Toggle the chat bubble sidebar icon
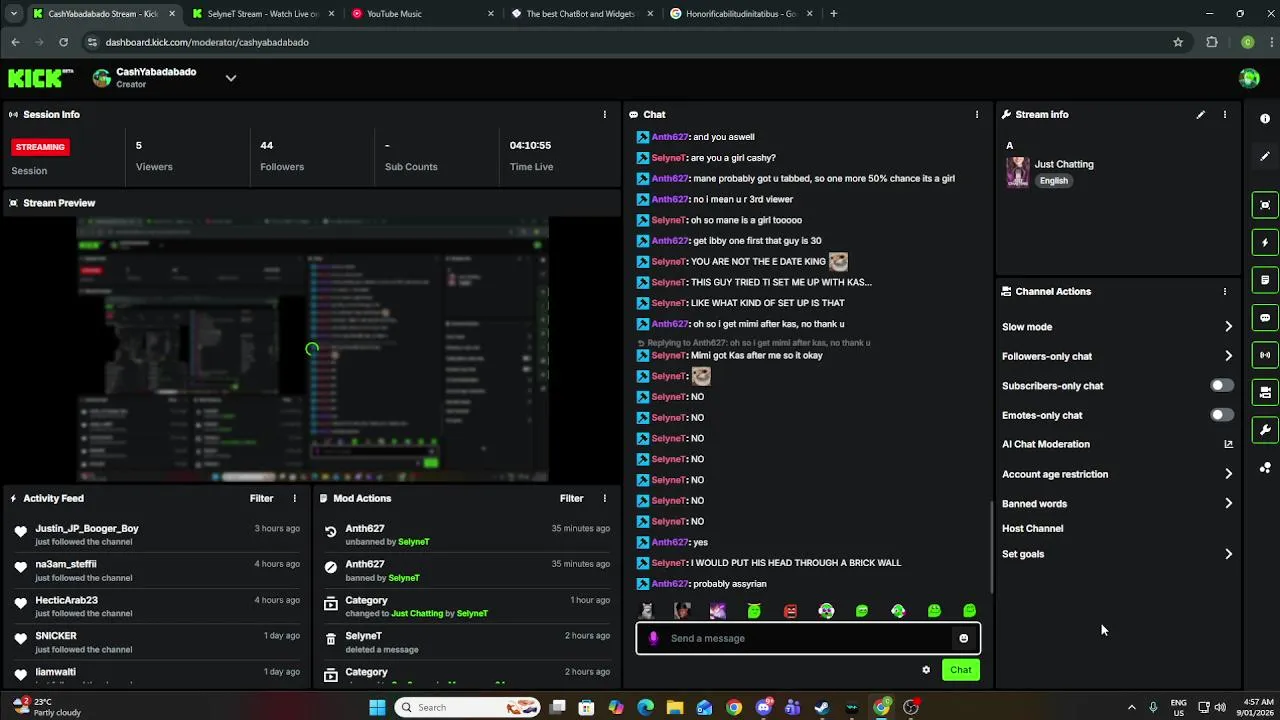 point(1265,318)
